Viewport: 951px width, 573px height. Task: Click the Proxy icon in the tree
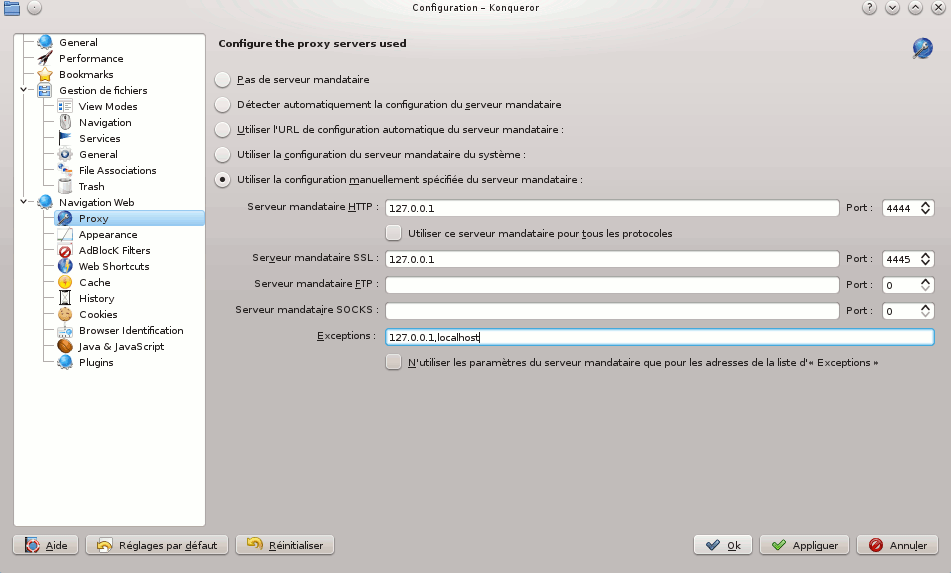tap(65, 218)
